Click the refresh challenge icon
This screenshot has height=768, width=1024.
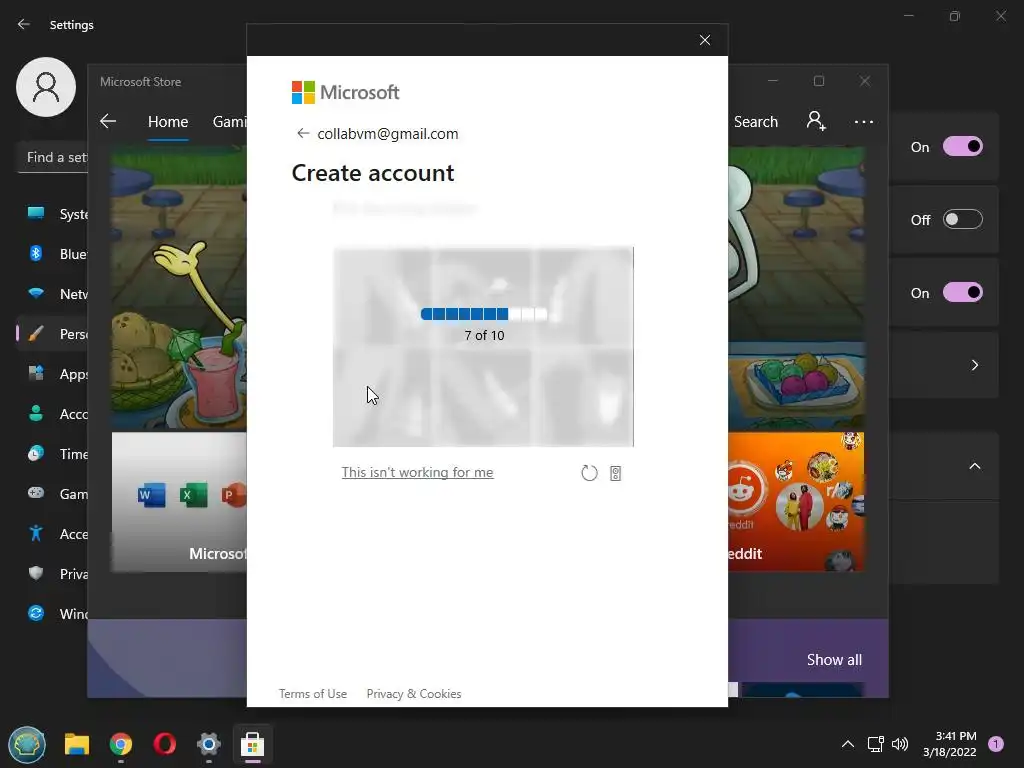pyautogui.click(x=589, y=473)
